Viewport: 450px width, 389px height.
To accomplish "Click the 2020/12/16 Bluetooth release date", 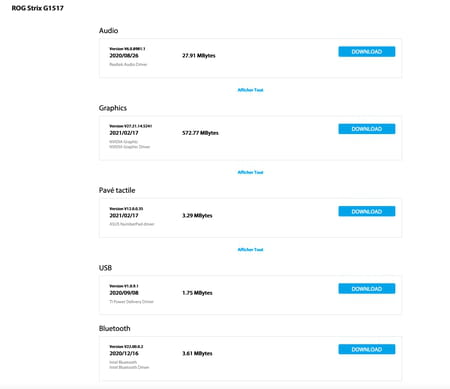I will coord(124,353).
